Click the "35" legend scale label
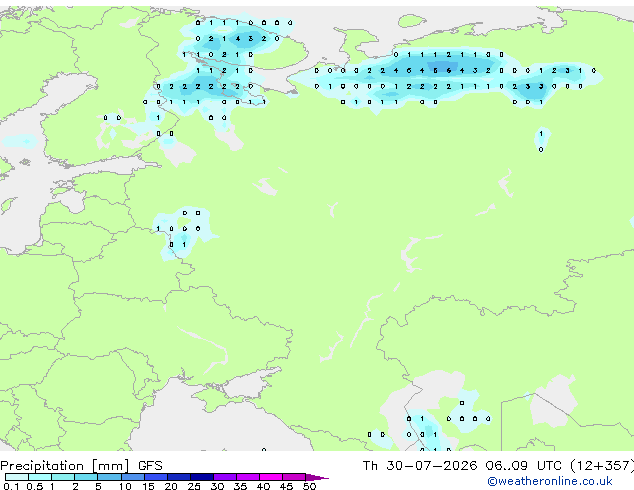Screen dimensions: 634x490 pyautogui.click(x=240, y=486)
